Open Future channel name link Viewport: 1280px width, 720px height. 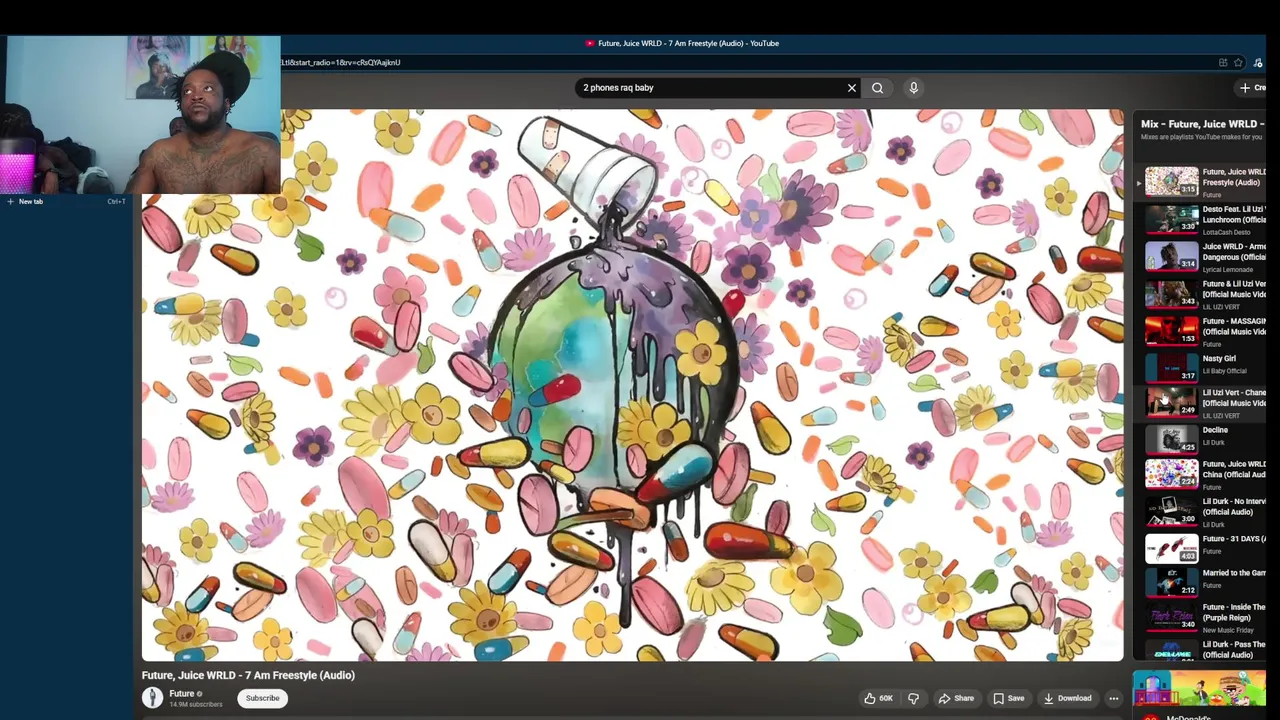click(181, 693)
